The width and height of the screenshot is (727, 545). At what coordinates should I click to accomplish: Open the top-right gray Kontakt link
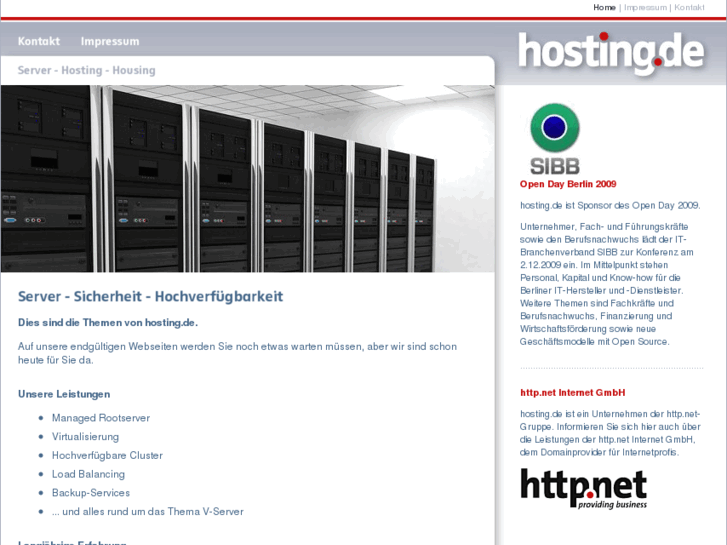point(689,7)
